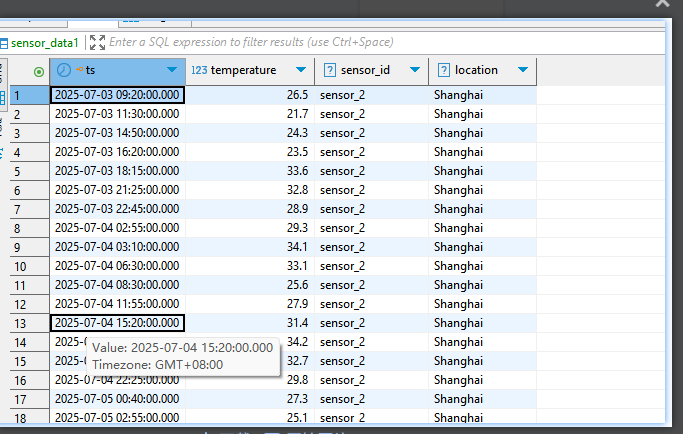Click the green record-mode icon in header corner
683x434 pixels.
tap(39, 71)
